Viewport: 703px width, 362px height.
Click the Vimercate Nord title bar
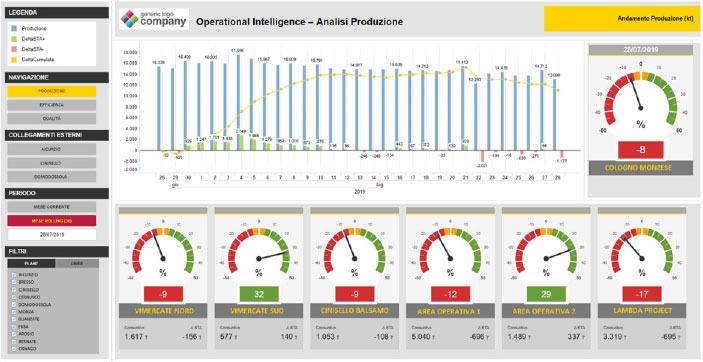(163, 310)
